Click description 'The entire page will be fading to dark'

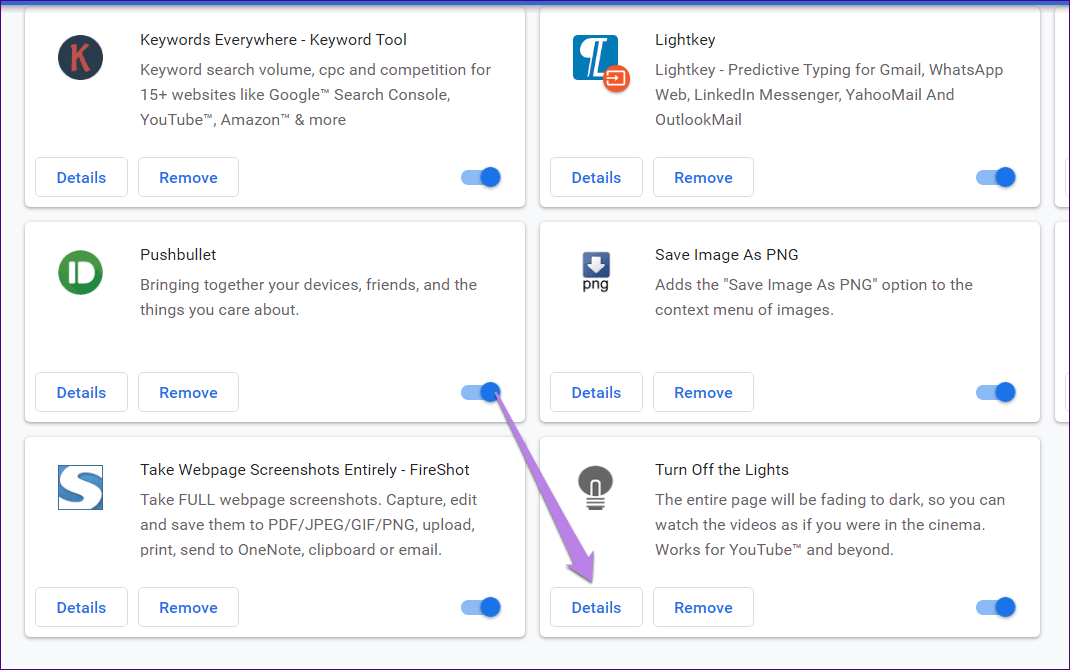tap(830, 525)
